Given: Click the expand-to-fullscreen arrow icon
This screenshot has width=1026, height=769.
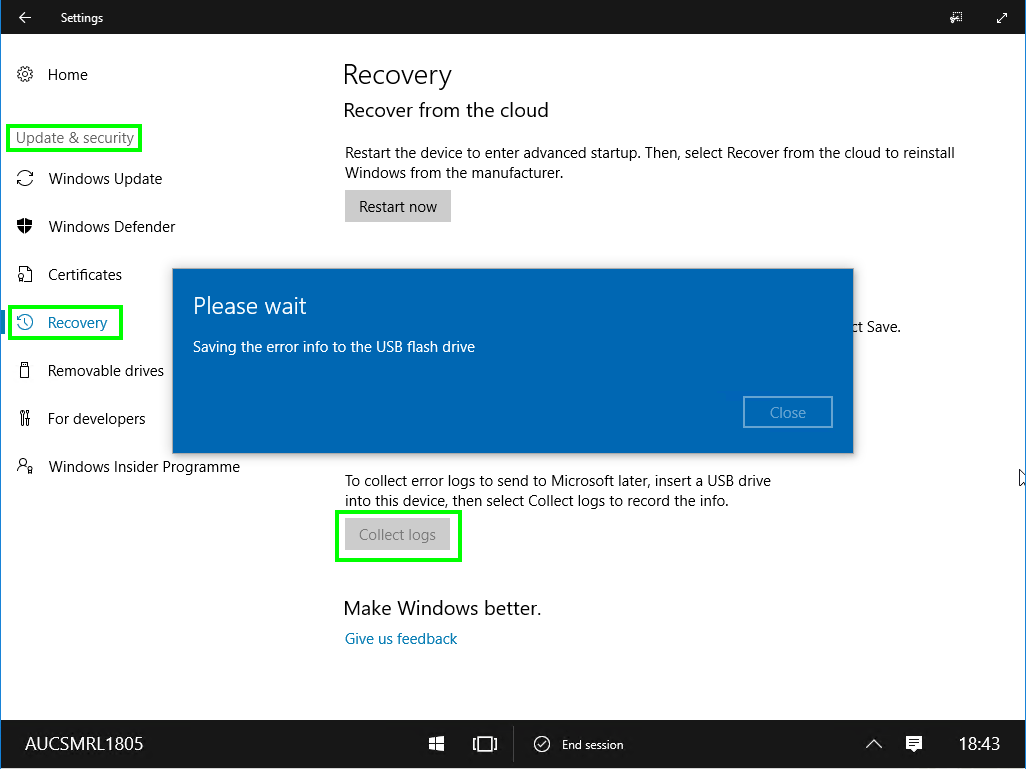Looking at the screenshot, I should [1002, 17].
